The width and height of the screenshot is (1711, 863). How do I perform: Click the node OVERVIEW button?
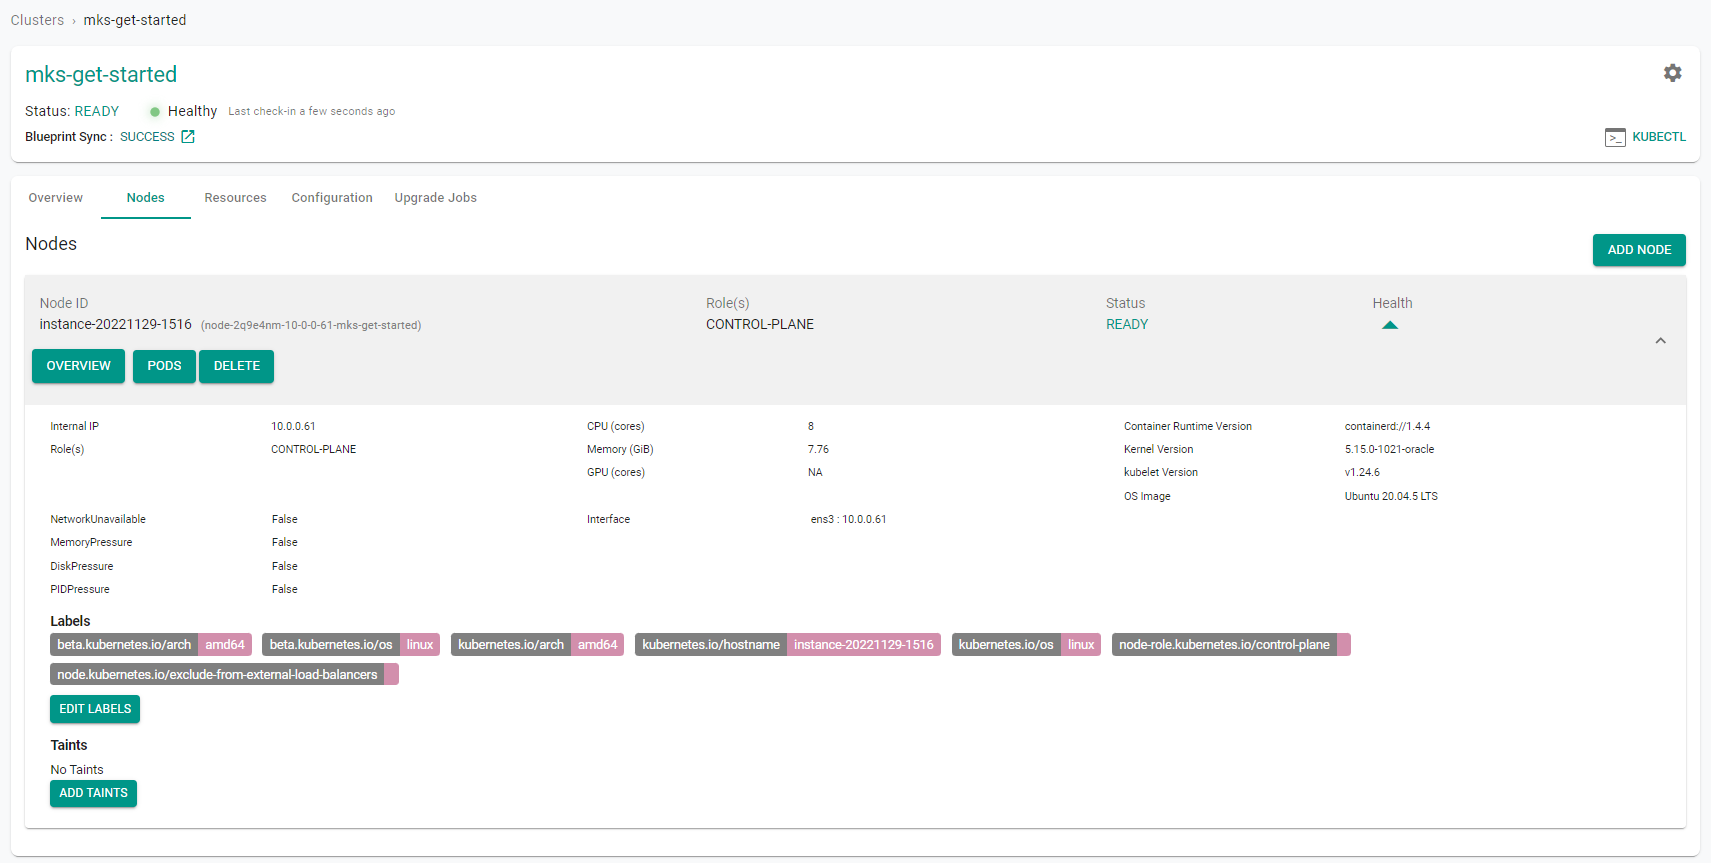[x=78, y=366]
